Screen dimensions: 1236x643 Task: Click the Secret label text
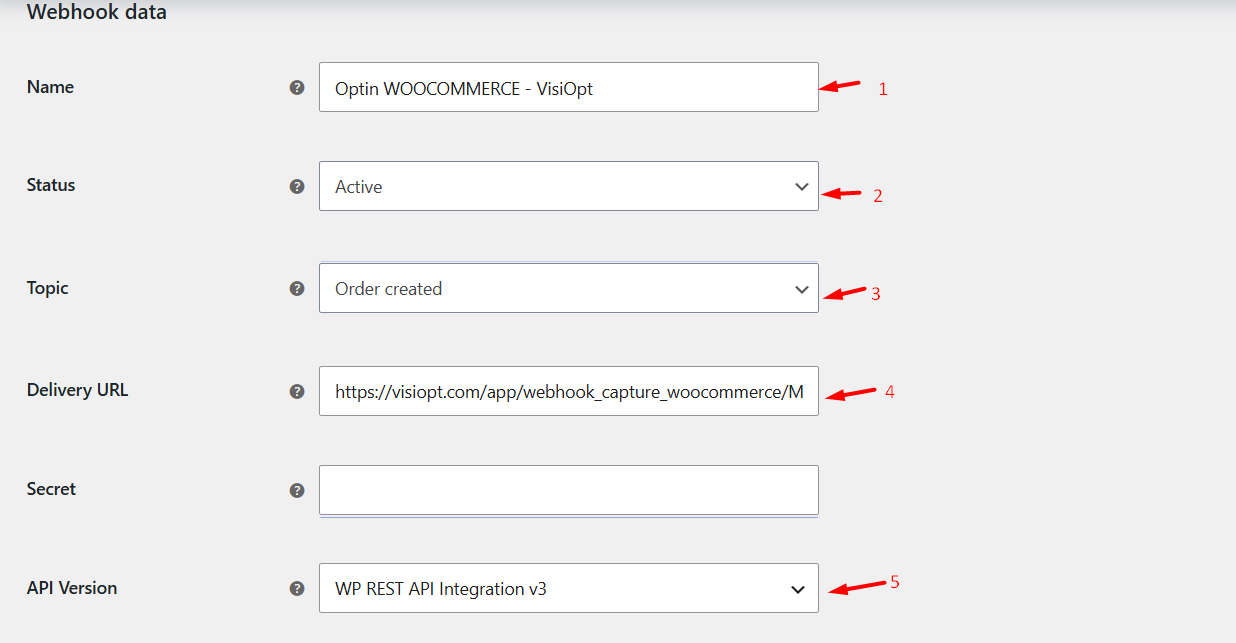coord(51,489)
